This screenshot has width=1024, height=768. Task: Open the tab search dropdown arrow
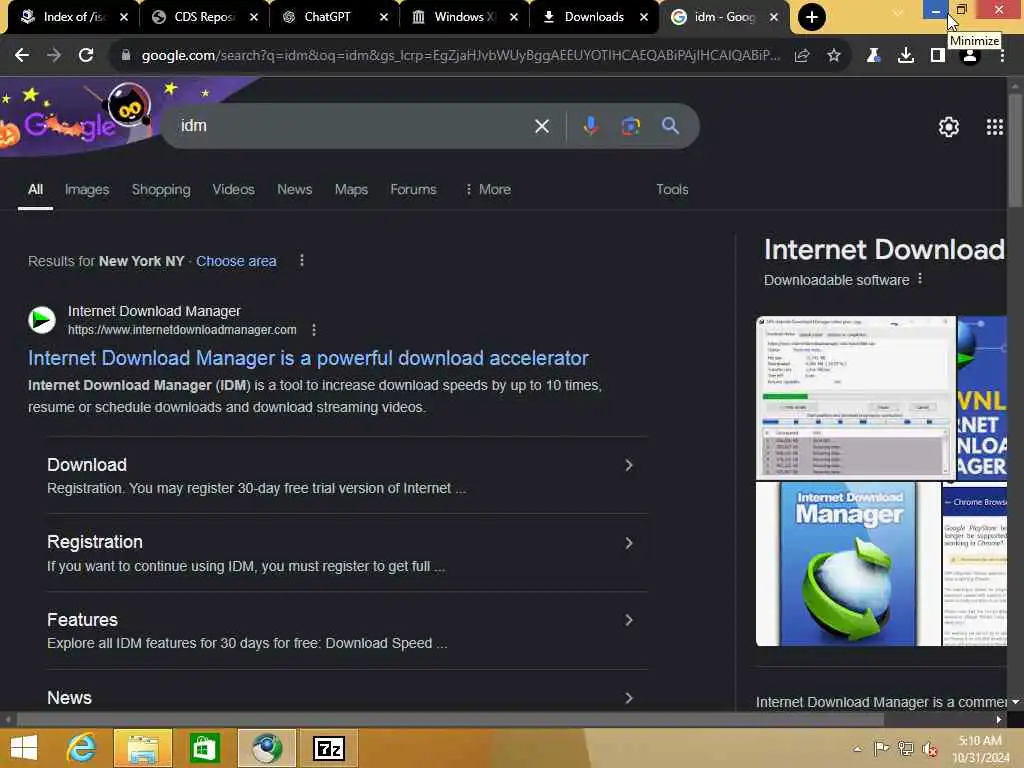[899, 13]
